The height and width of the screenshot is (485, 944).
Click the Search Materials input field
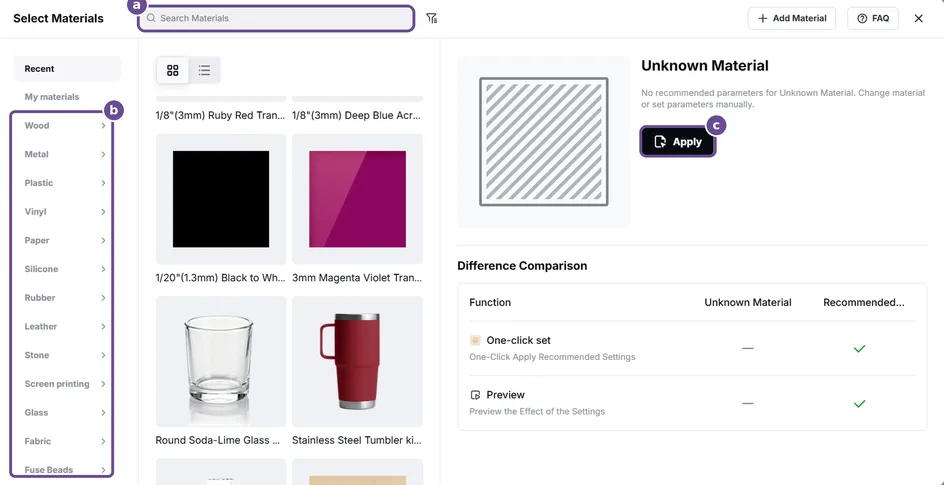tap(276, 18)
